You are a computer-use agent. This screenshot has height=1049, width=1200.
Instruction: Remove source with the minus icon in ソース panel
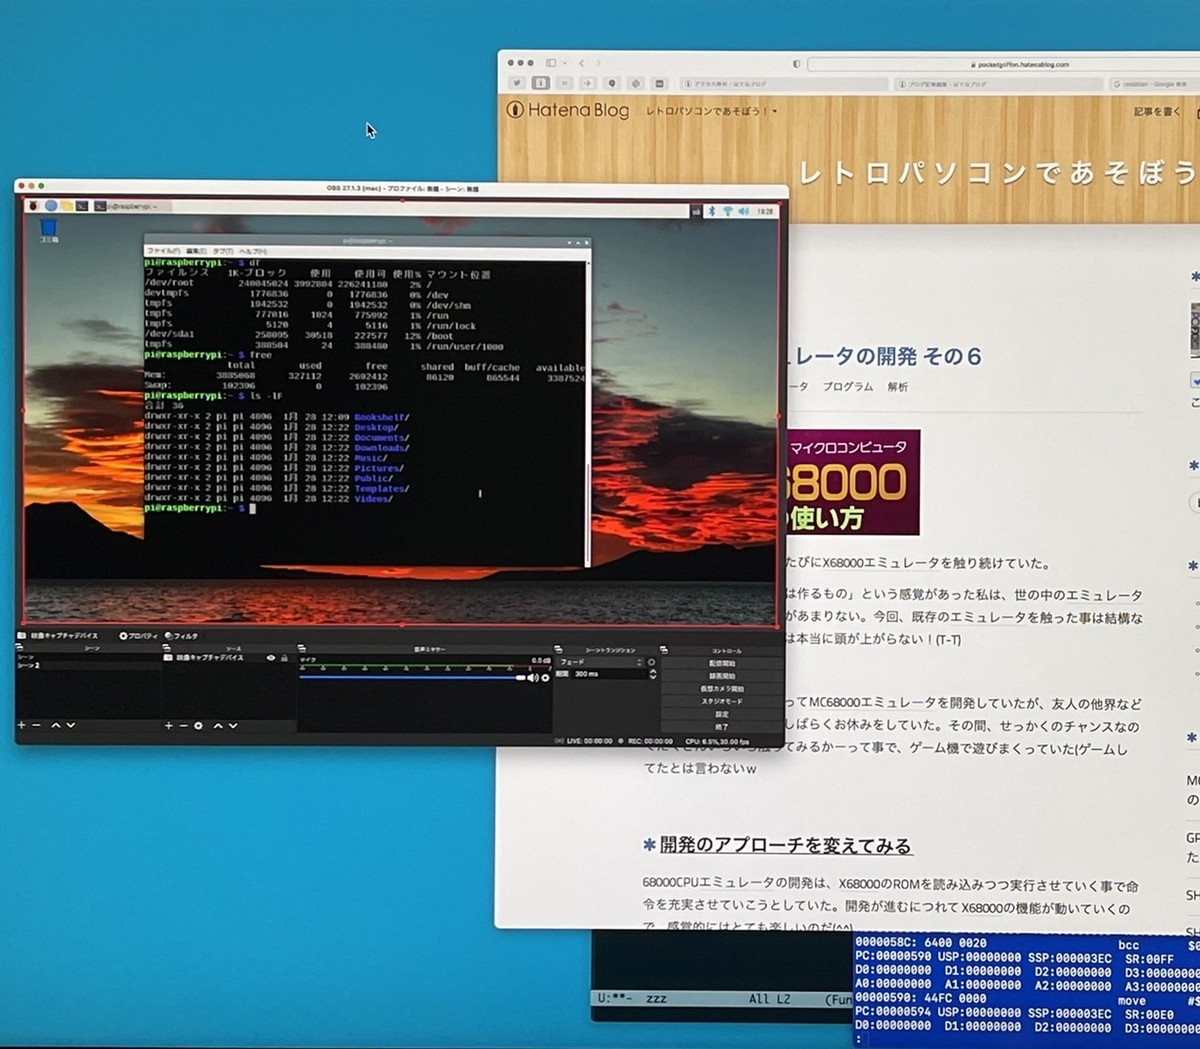coord(183,725)
